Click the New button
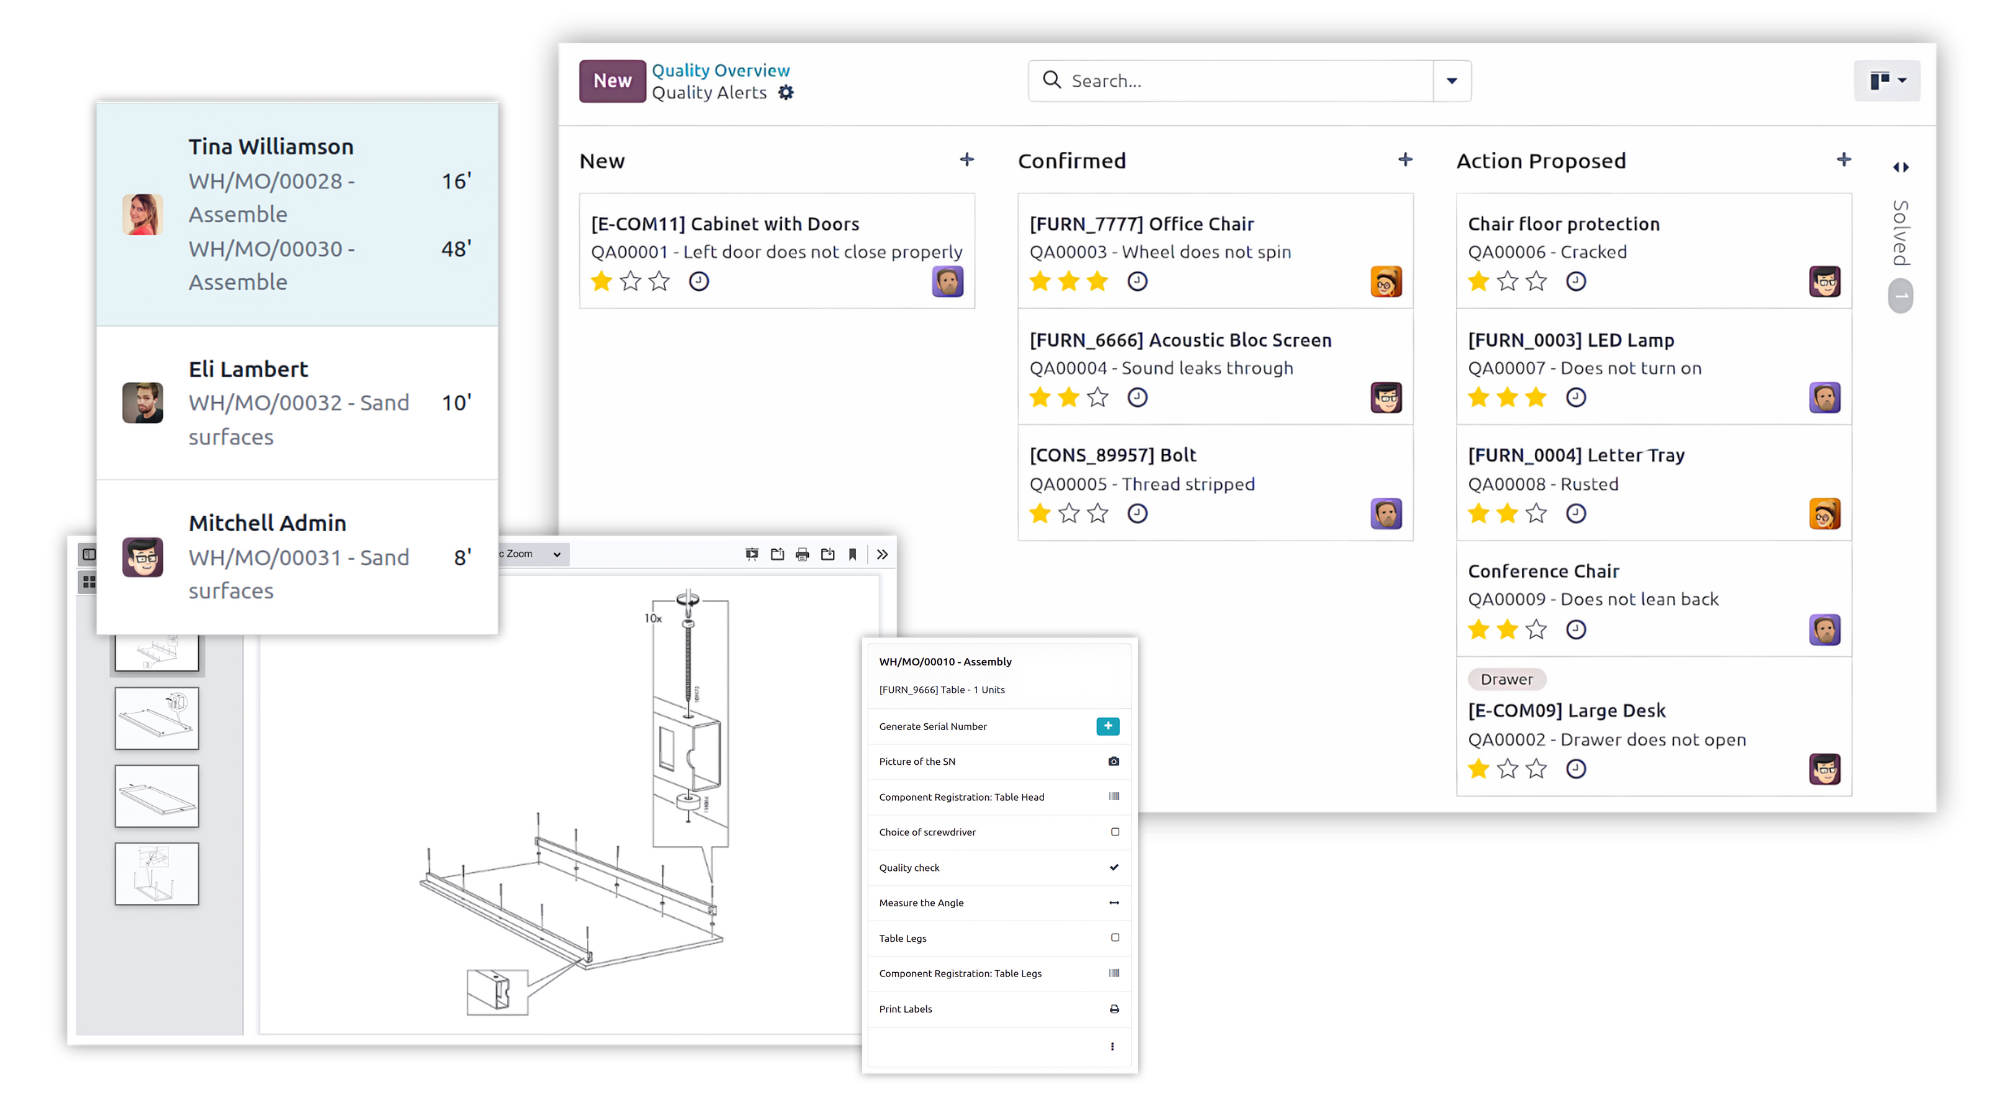Screen dimensions: 2000x1100 (x=612, y=81)
